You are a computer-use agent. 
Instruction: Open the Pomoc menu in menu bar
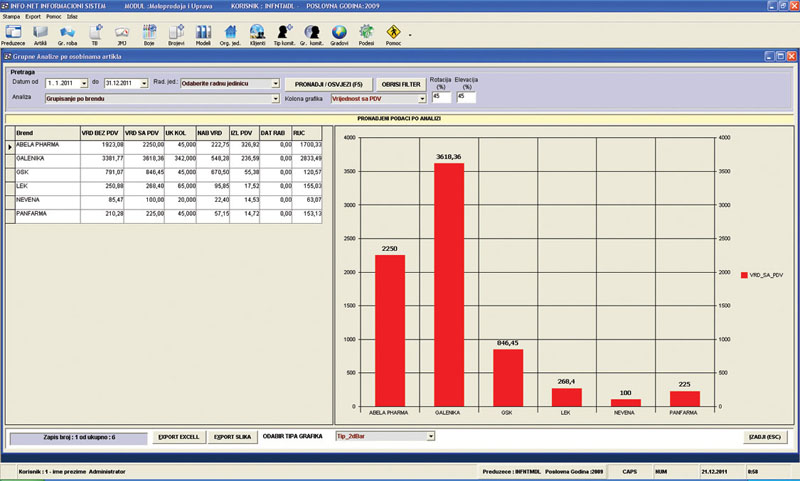tap(54, 16)
